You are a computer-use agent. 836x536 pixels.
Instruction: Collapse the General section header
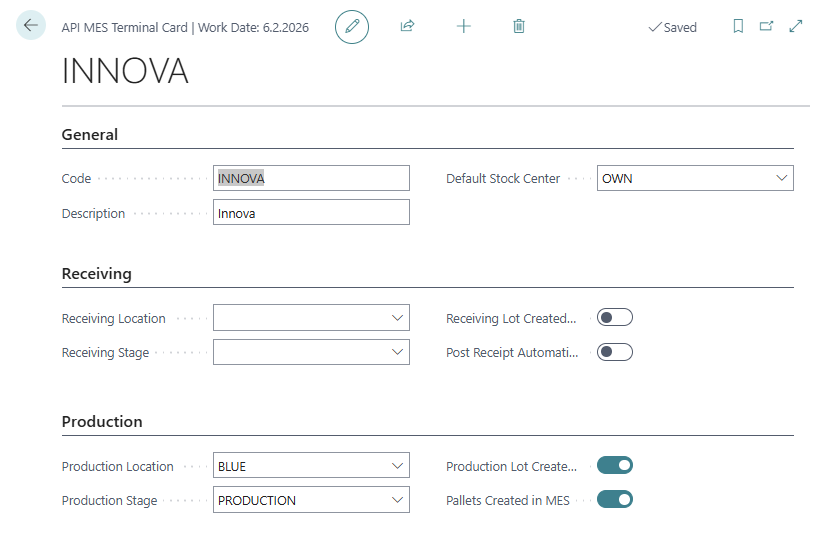coord(90,135)
